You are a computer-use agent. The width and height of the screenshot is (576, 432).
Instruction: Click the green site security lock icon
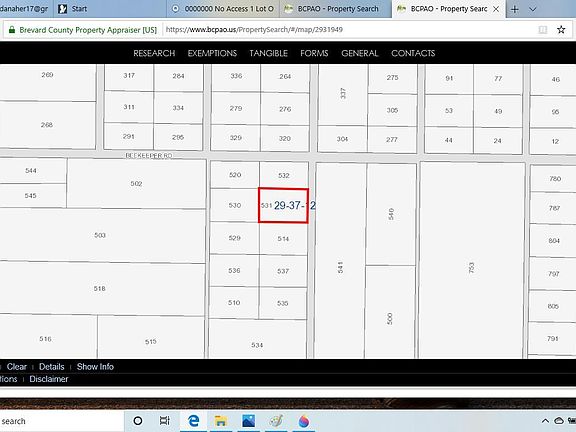tap(12, 30)
